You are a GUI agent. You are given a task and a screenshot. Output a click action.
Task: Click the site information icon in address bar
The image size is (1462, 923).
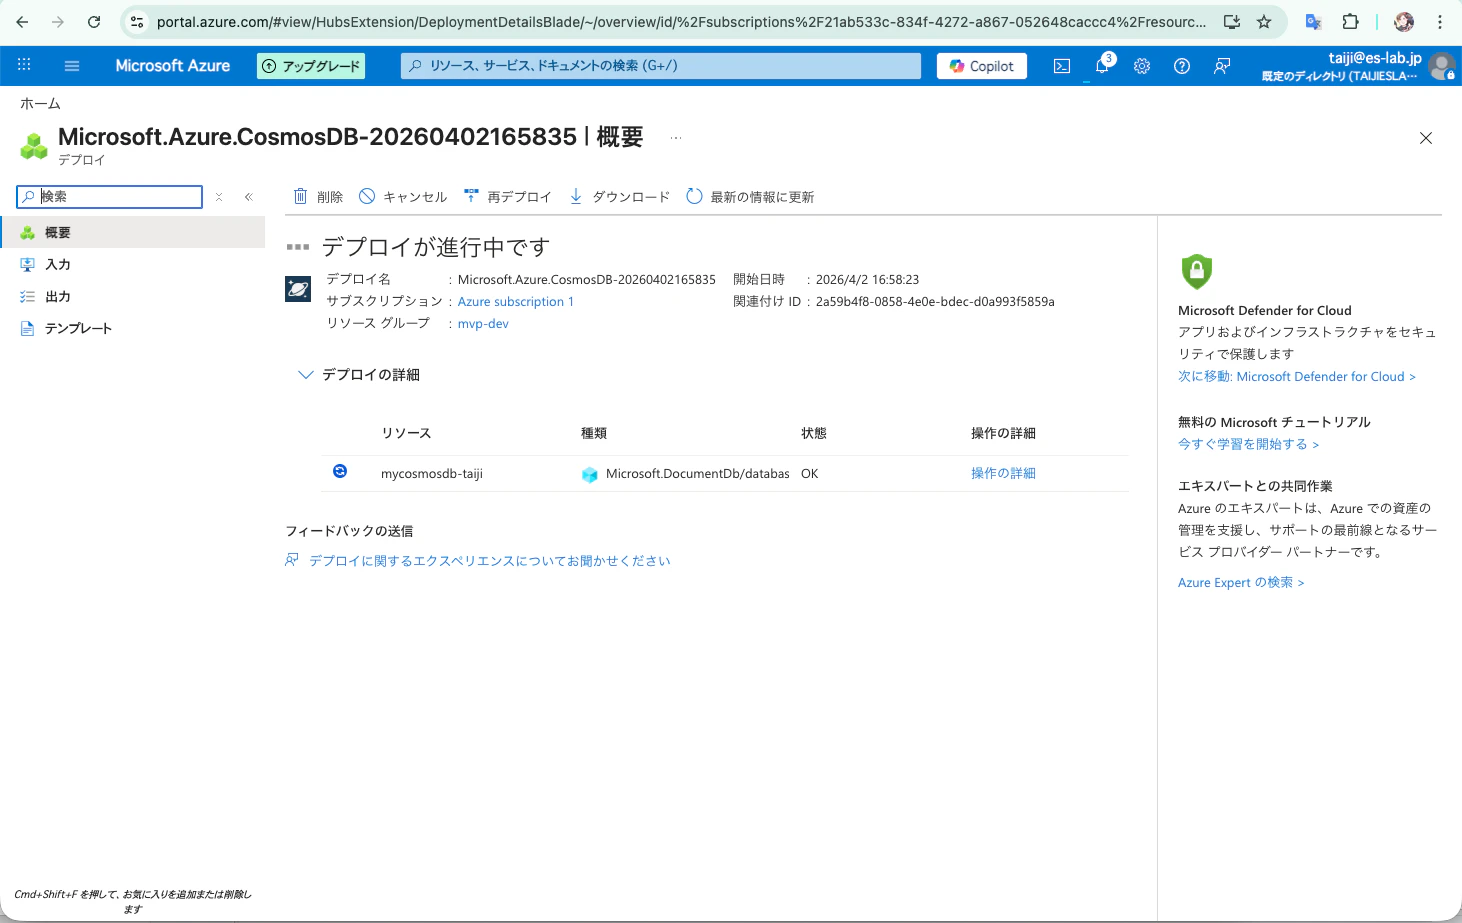[x=138, y=22]
